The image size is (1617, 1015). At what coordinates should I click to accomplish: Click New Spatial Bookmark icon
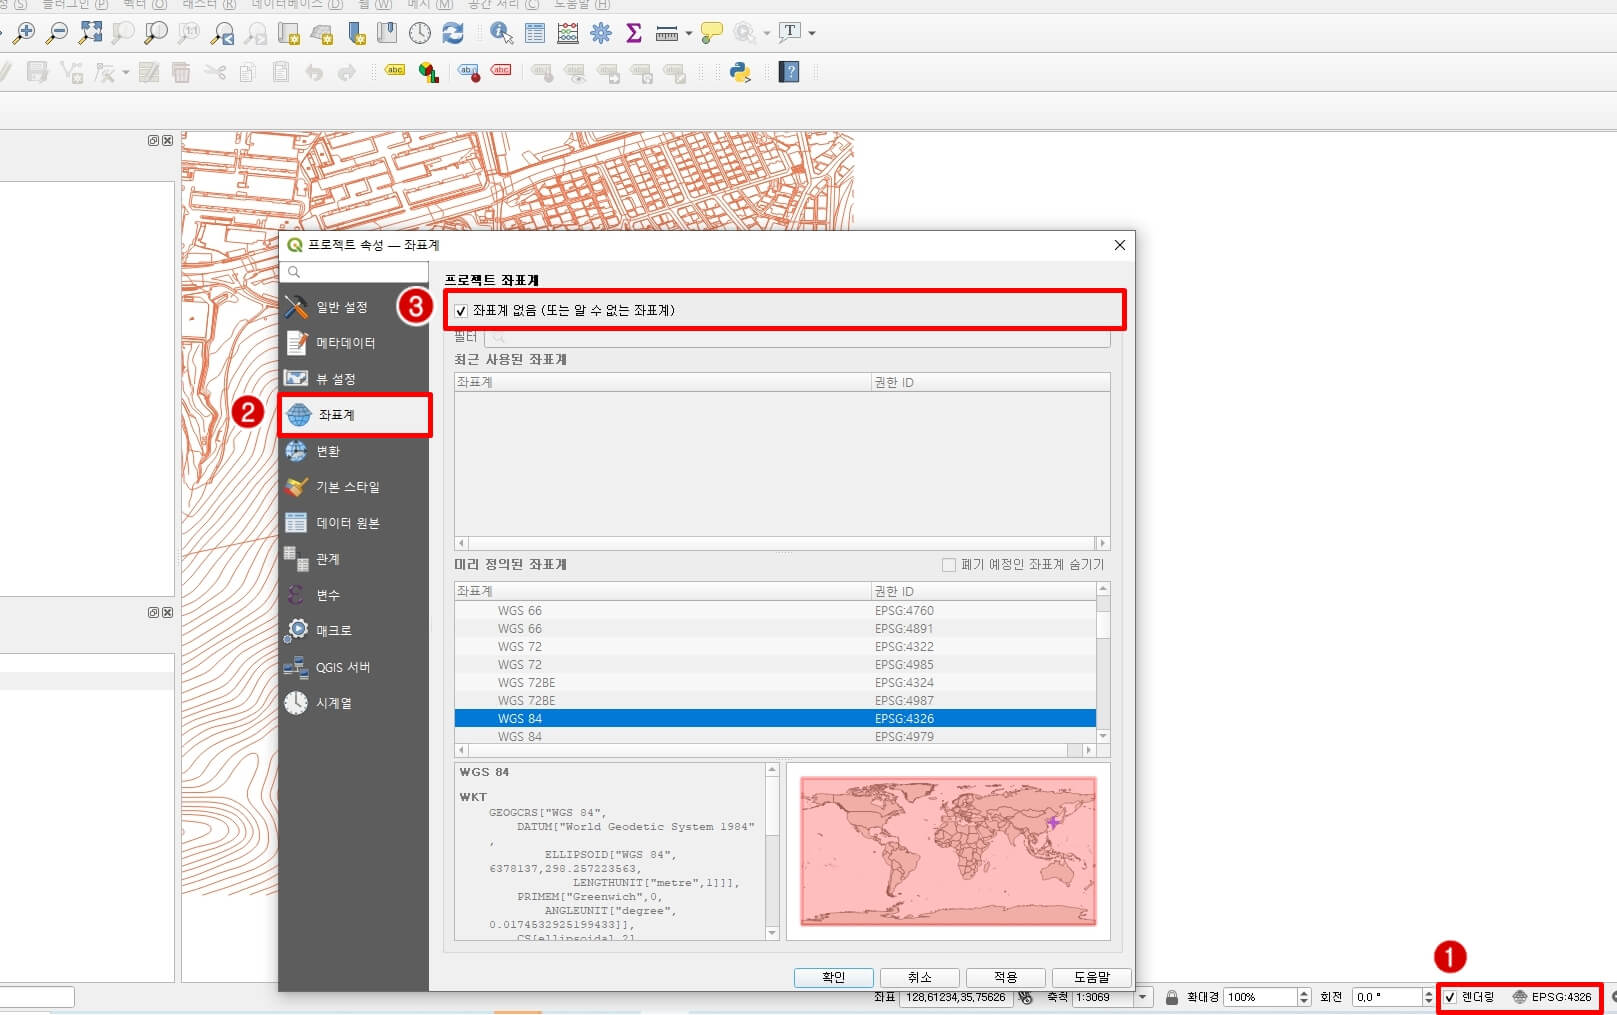(x=355, y=33)
